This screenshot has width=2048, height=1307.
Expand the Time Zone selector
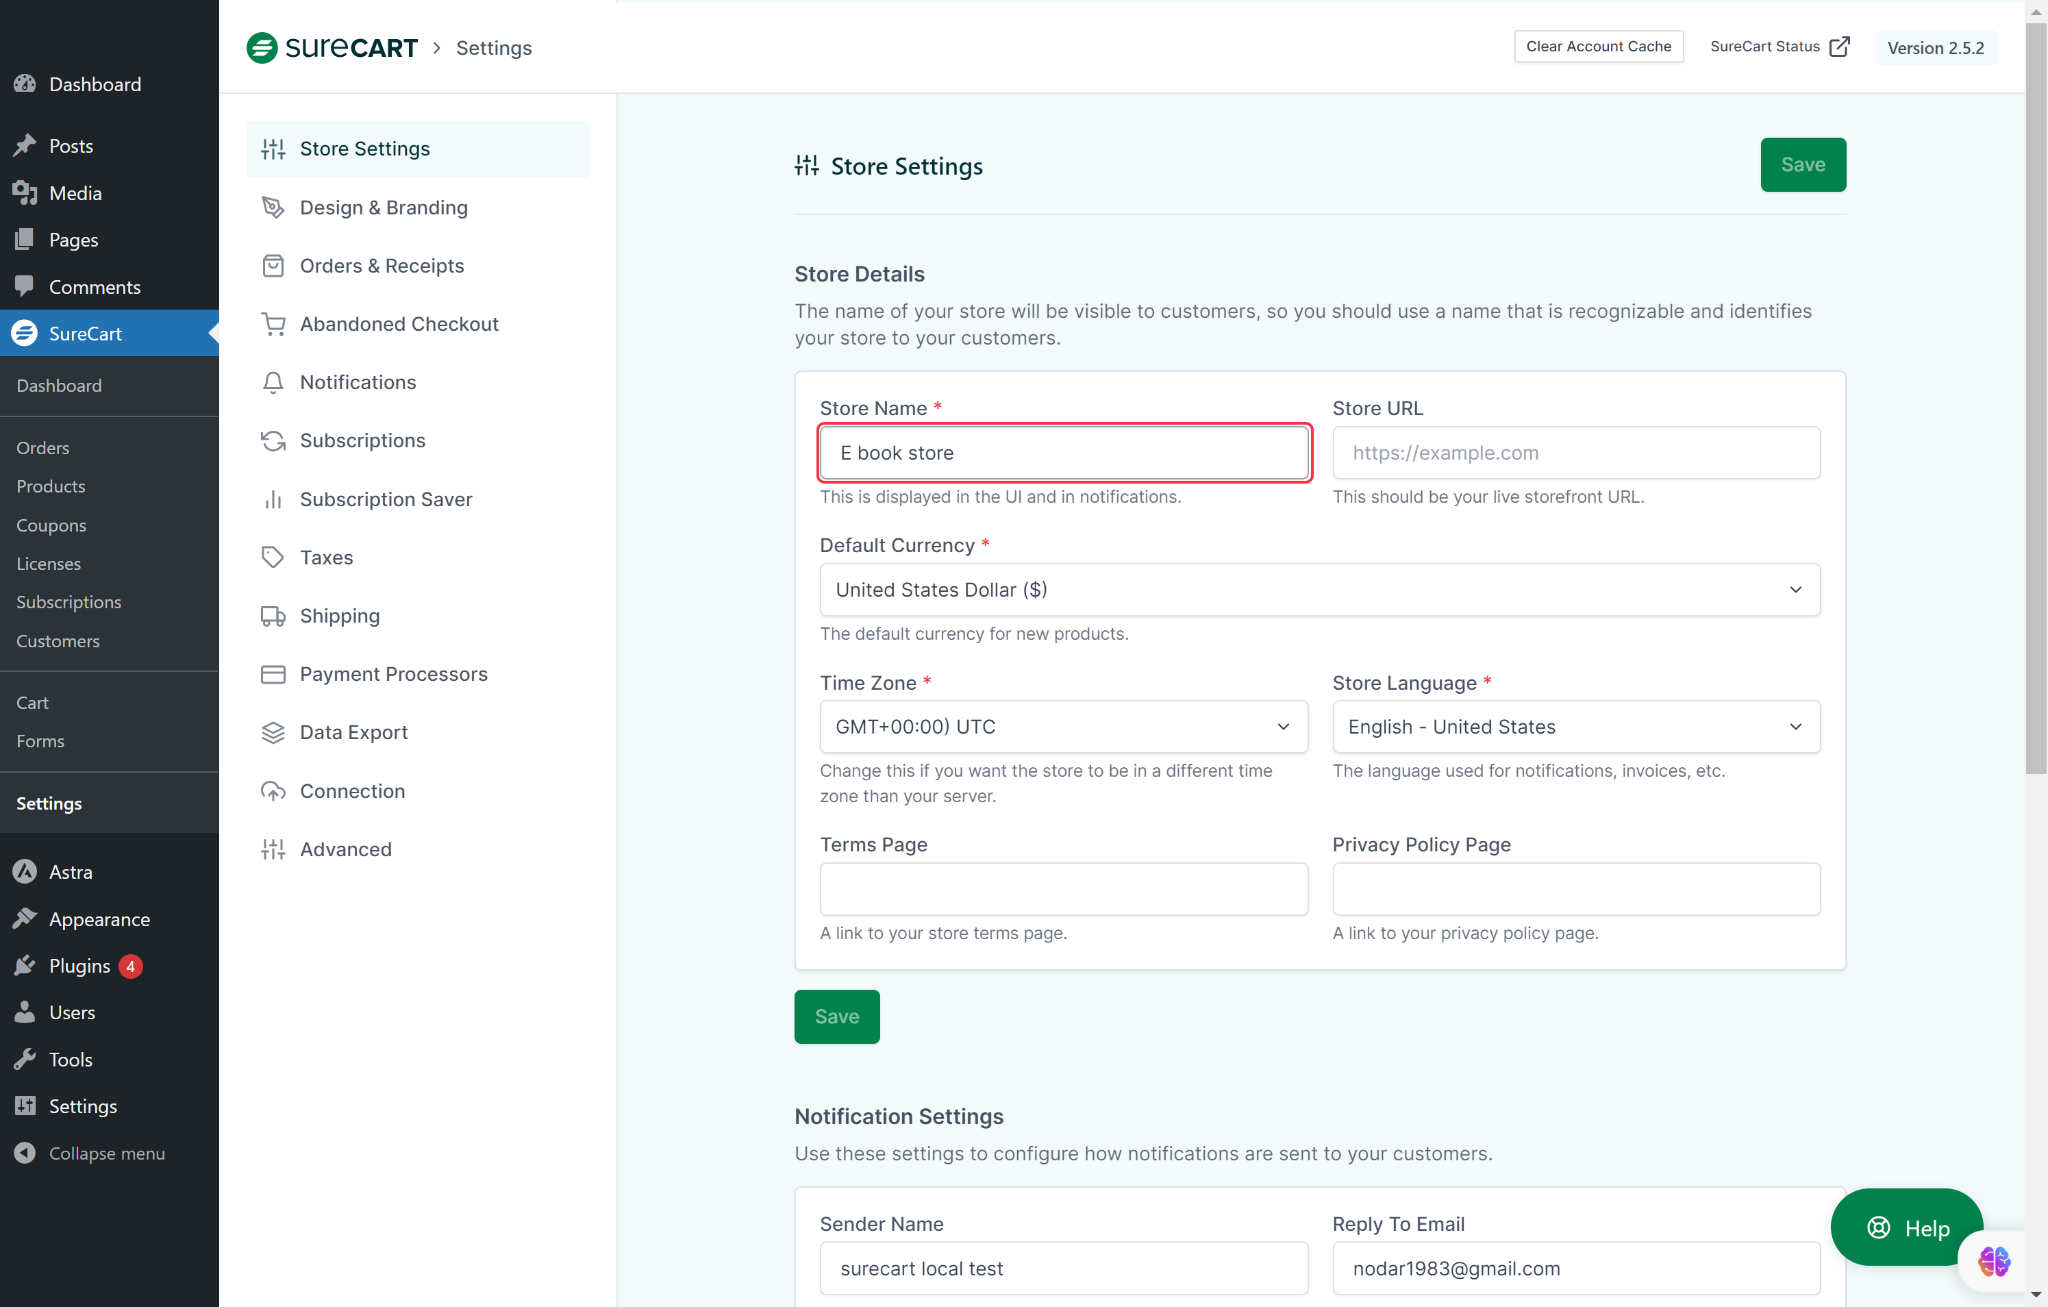coord(1063,727)
